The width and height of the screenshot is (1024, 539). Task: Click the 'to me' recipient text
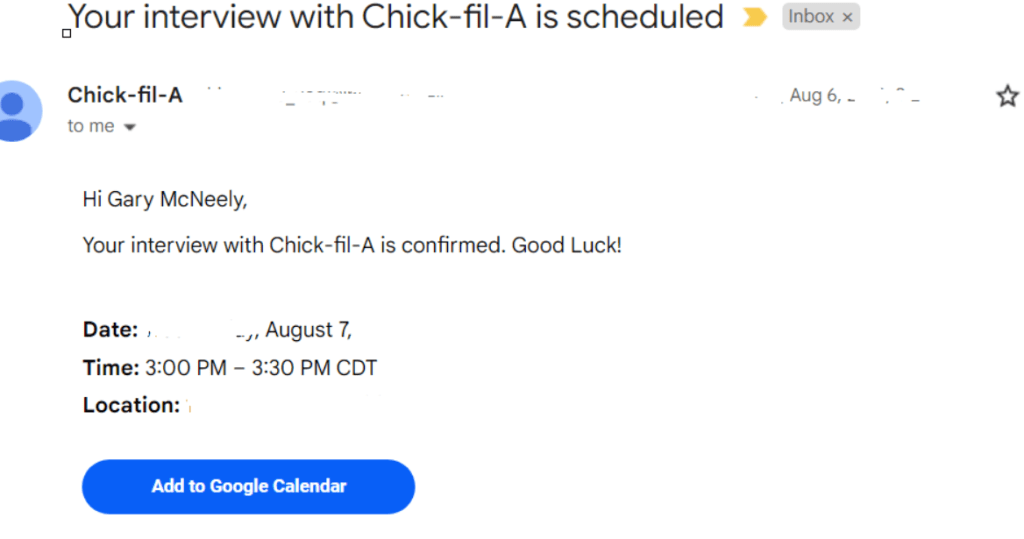point(90,126)
